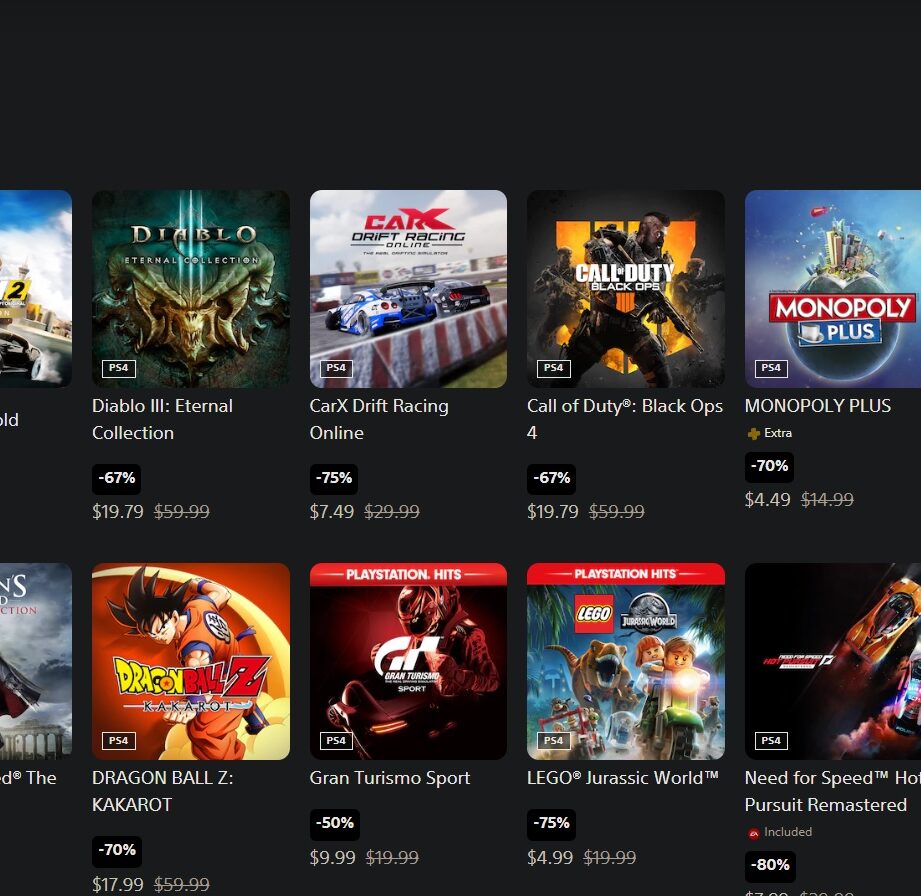Click the -75% discount badge for CarX Drift
This screenshot has height=896, width=921.
pos(334,478)
